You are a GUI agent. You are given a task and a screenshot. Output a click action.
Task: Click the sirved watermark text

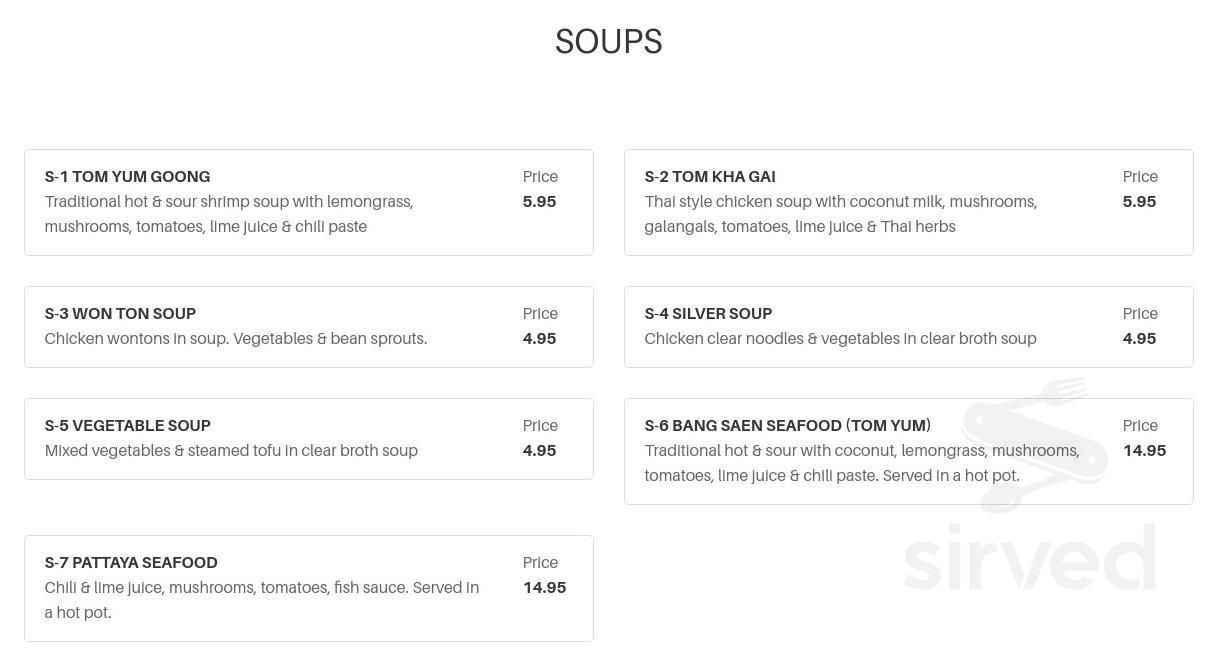[x=1030, y=557]
